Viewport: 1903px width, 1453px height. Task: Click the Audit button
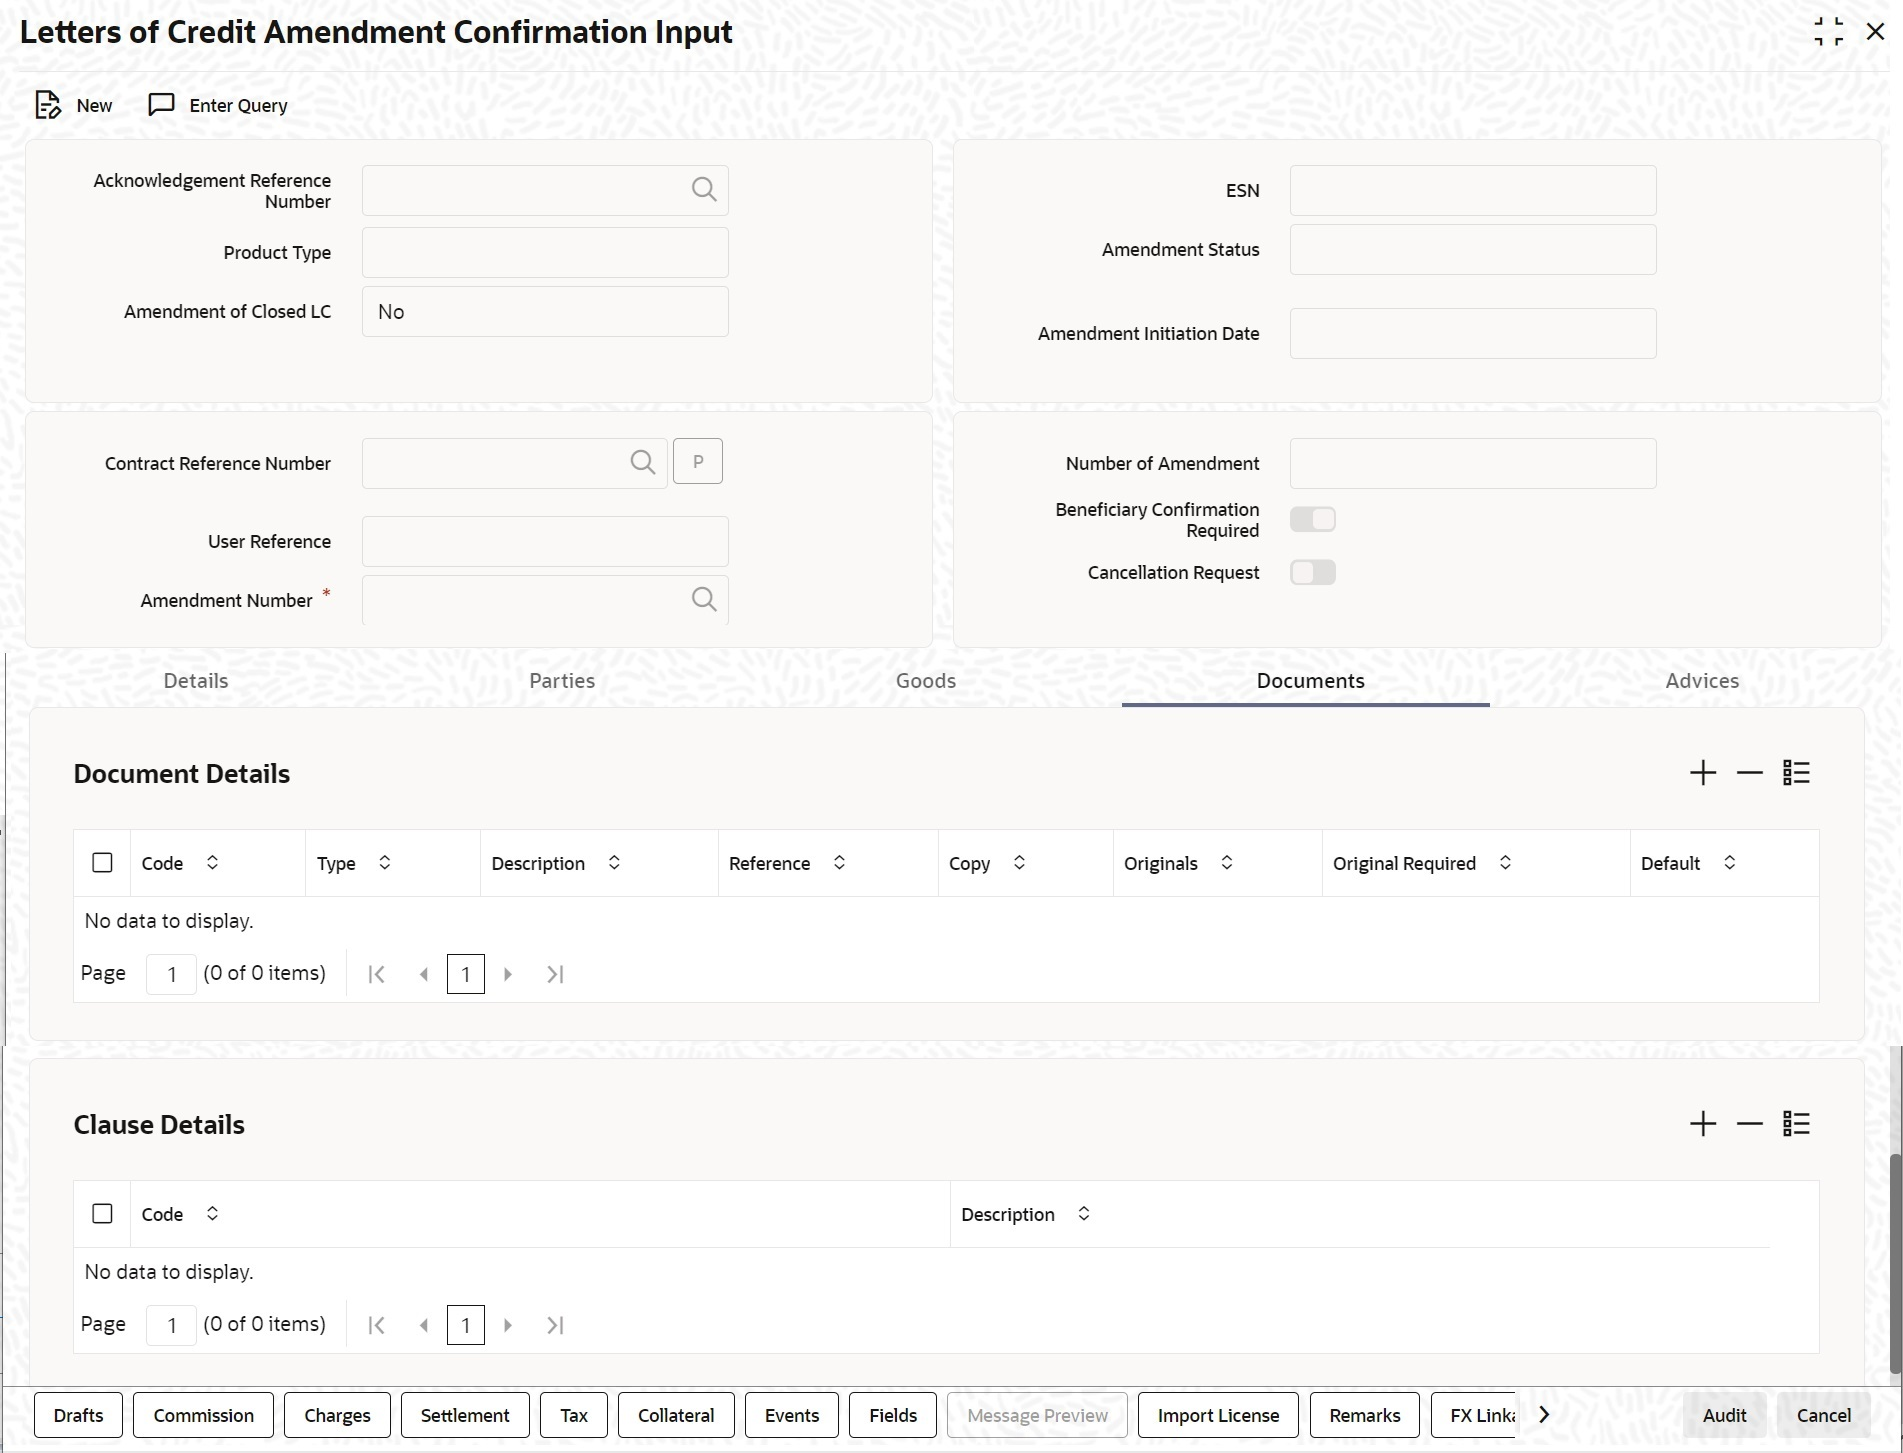point(1725,1415)
